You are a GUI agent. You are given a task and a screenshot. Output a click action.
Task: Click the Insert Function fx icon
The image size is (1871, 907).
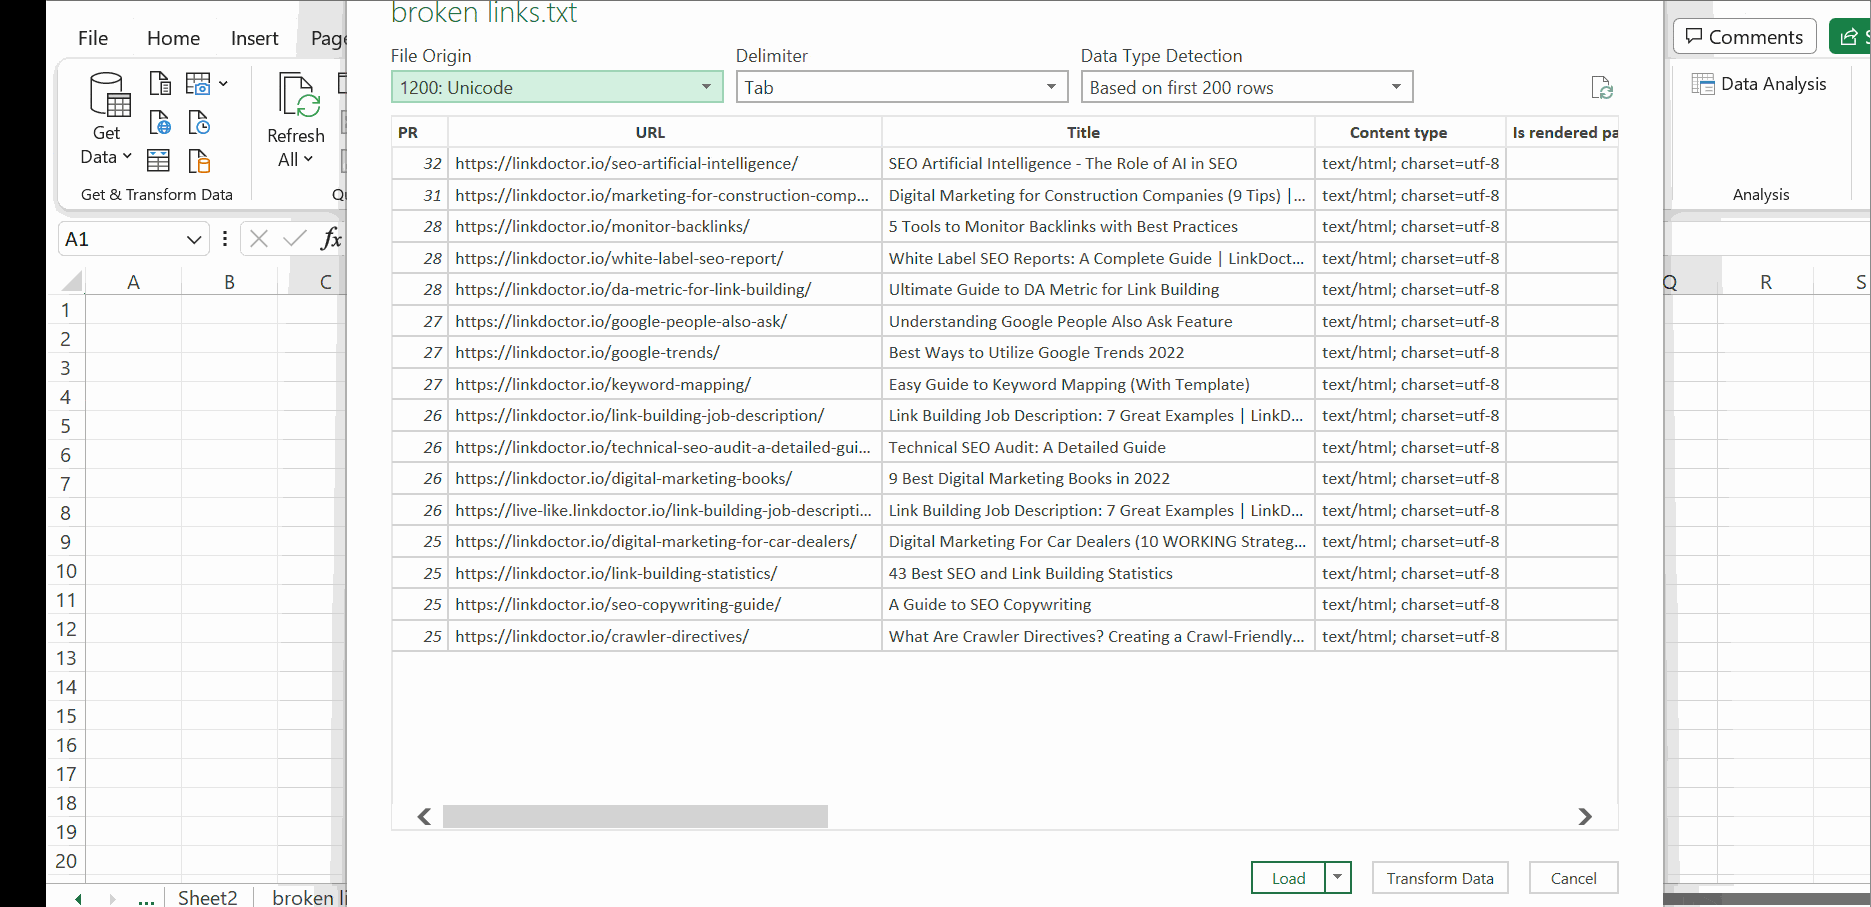[x=331, y=238]
